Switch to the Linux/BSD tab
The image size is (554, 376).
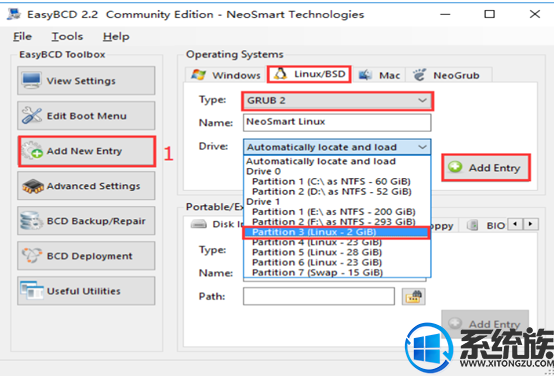pos(309,74)
